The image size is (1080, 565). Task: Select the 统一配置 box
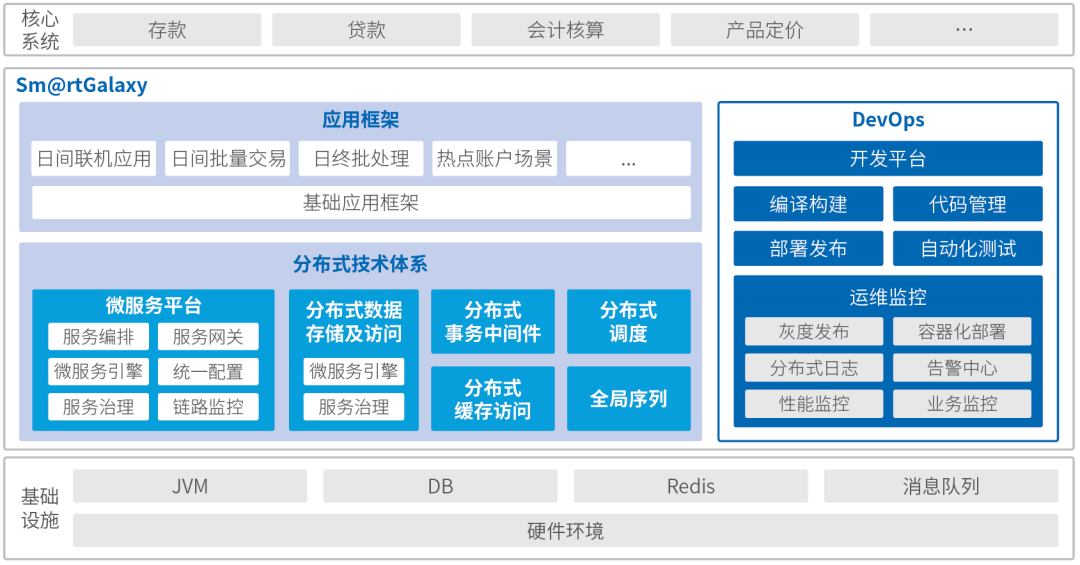[x=208, y=372]
